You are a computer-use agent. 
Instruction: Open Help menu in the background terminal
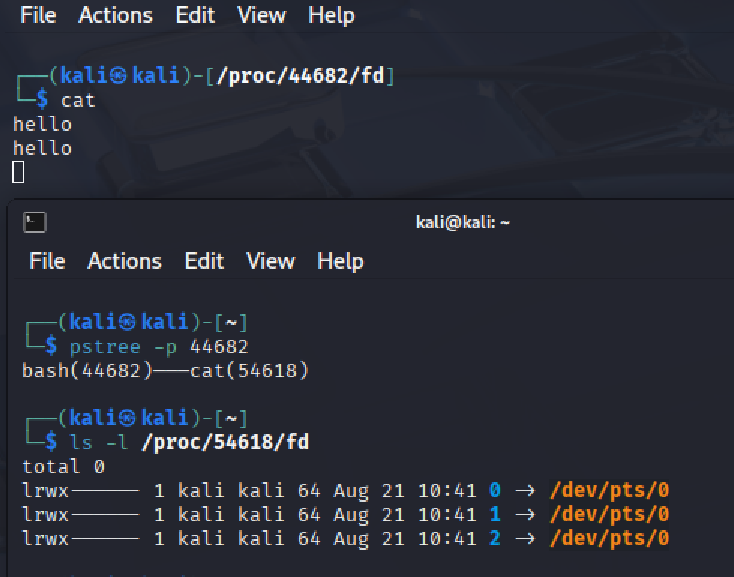pos(331,15)
